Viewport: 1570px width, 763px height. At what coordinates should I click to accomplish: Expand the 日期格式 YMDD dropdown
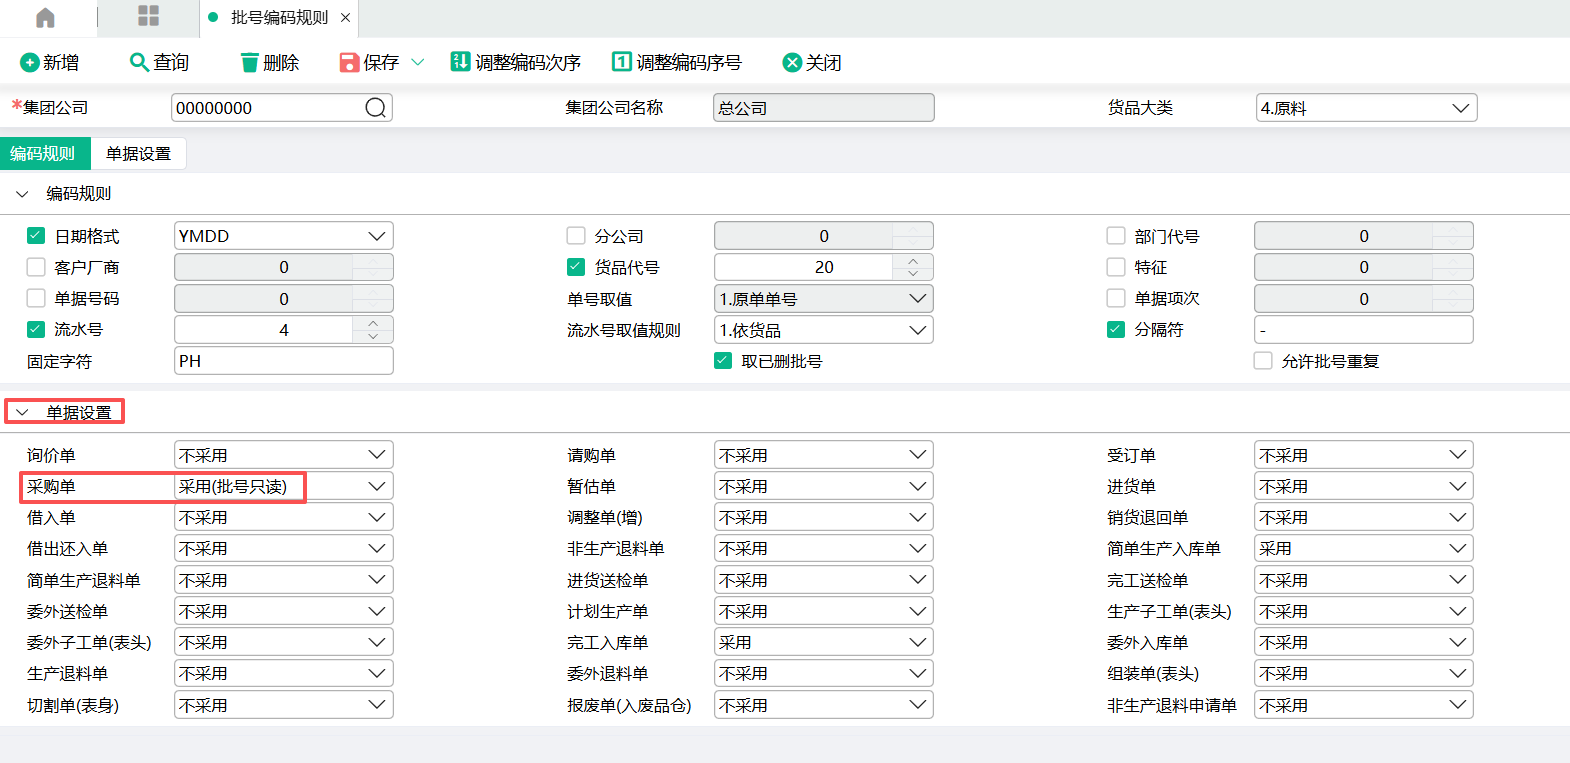(x=376, y=236)
